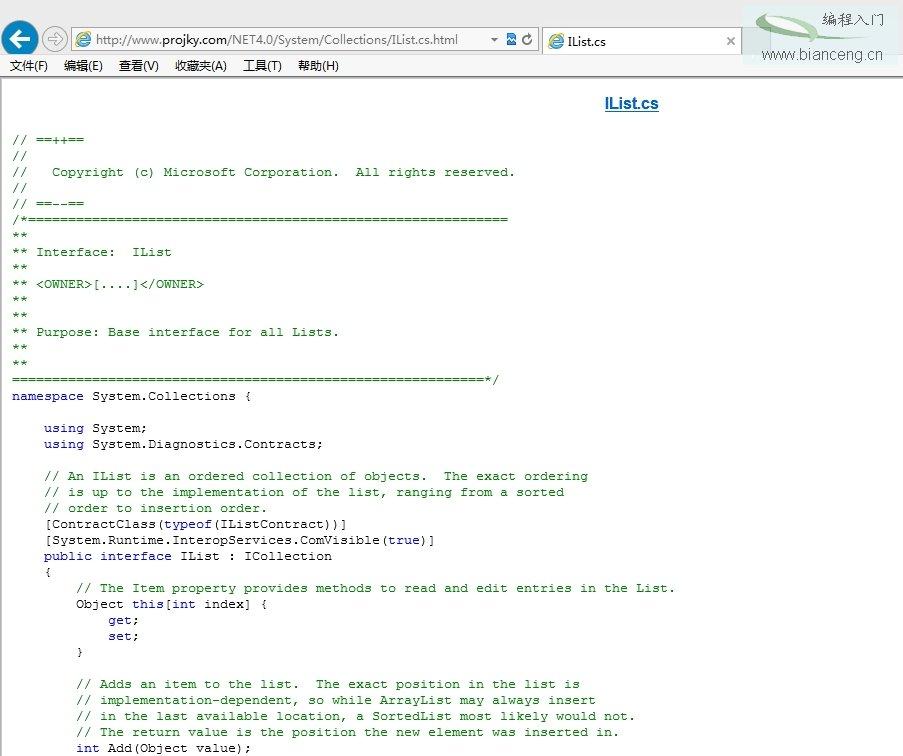This screenshot has width=903, height=756.
Task: Click the Copyright Microsoft Corporation comment line
Action: (x=263, y=172)
